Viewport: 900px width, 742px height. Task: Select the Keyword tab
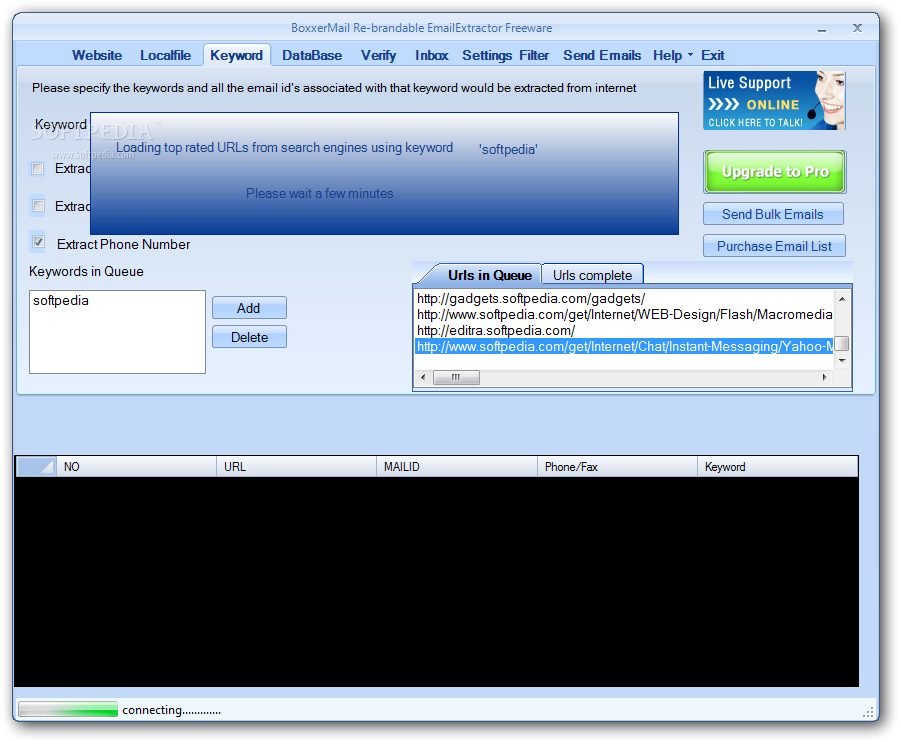236,56
